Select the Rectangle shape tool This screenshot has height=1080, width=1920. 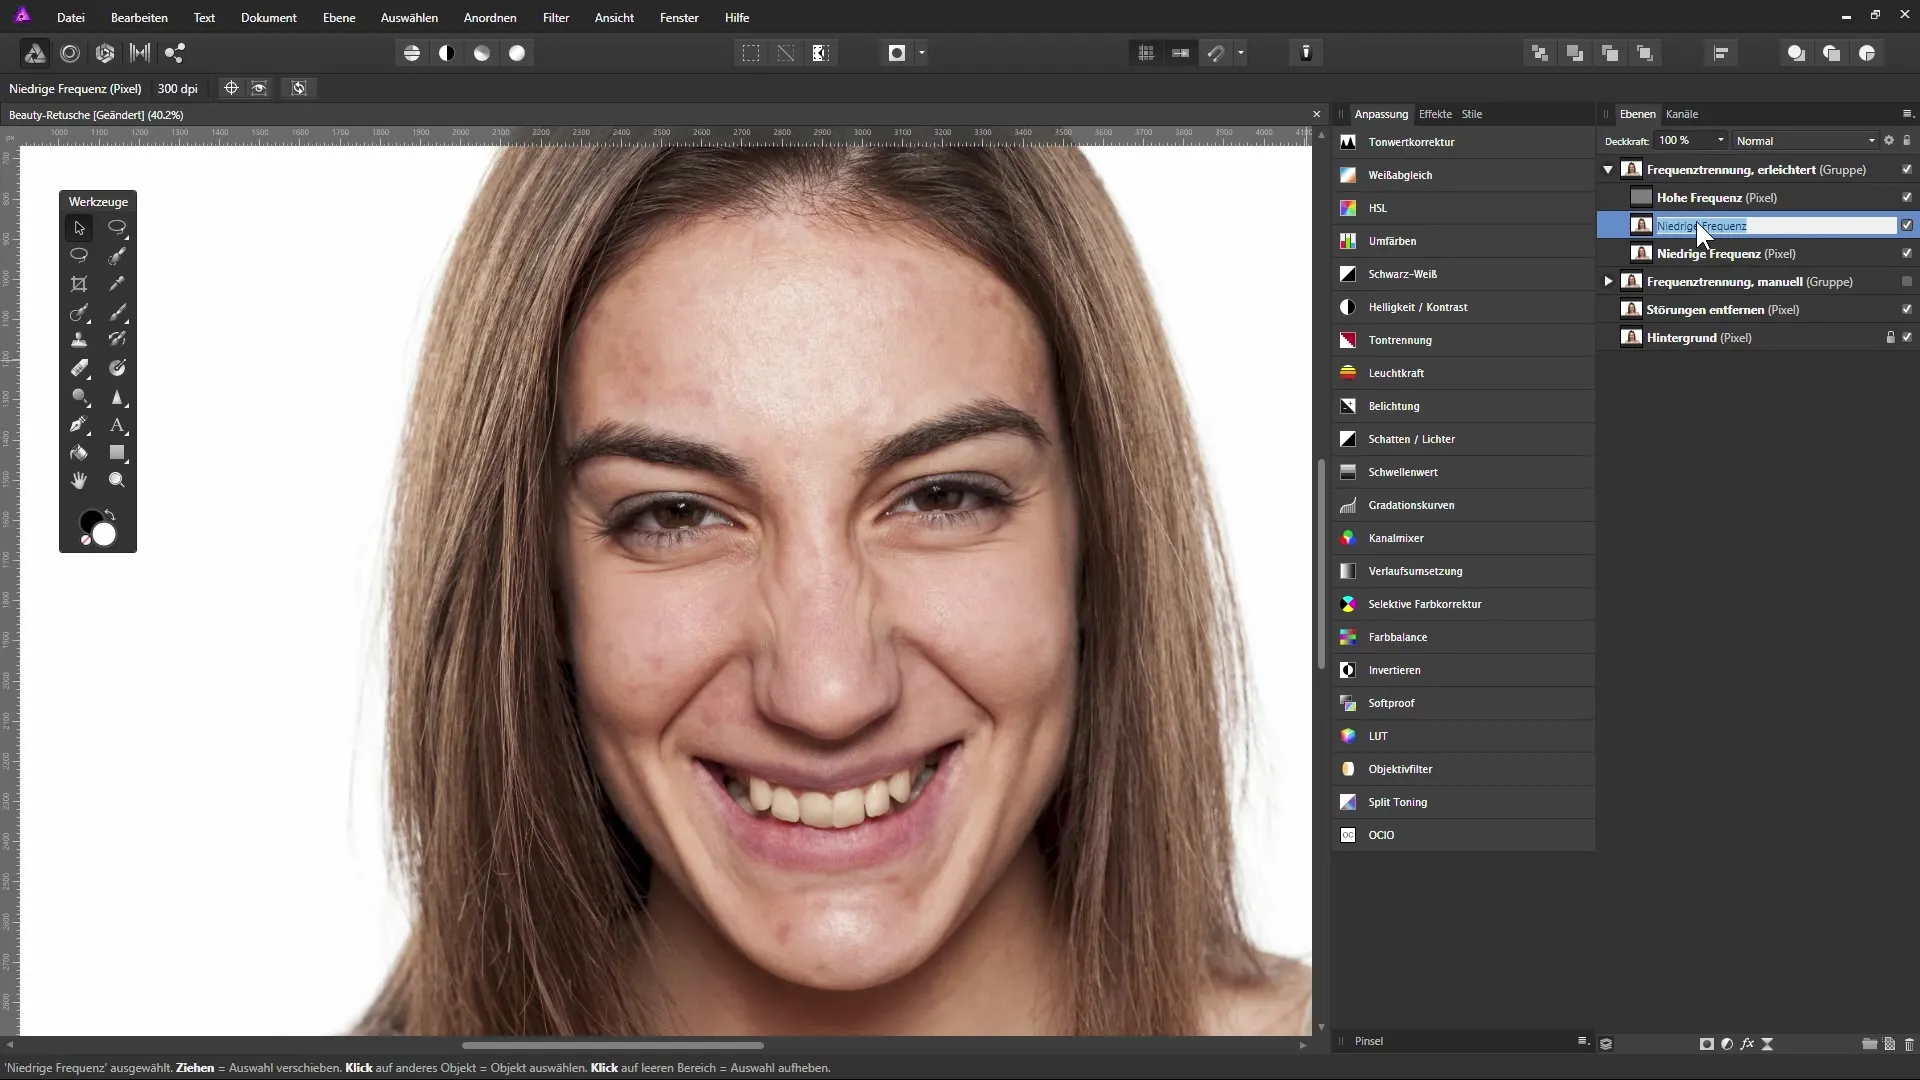coord(117,453)
